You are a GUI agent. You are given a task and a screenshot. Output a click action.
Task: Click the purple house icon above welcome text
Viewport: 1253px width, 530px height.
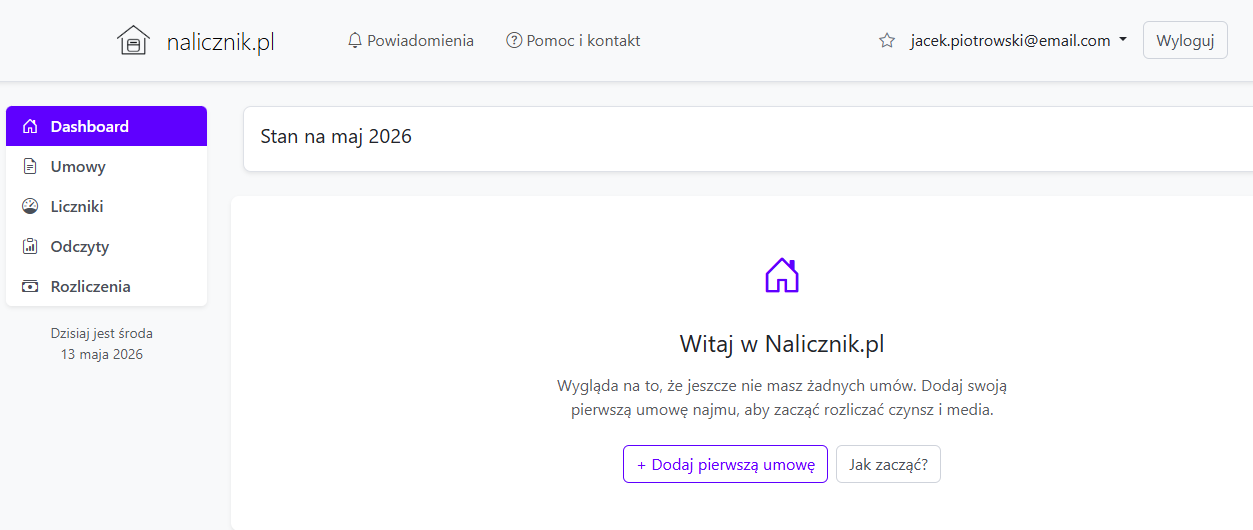click(782, 275)
